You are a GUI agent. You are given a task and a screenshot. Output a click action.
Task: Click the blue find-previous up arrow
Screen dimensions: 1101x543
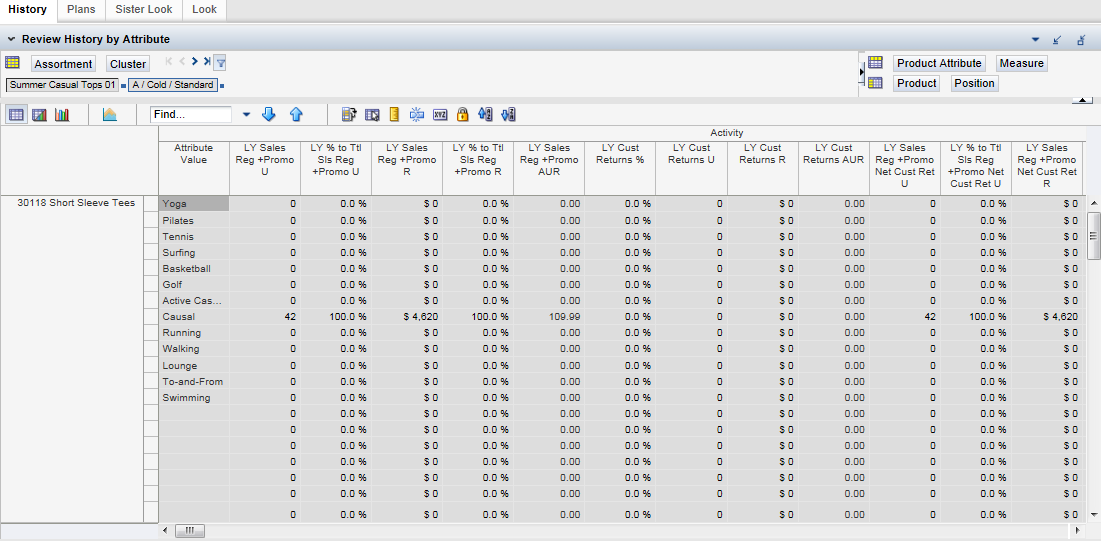(x=296, y=115)
